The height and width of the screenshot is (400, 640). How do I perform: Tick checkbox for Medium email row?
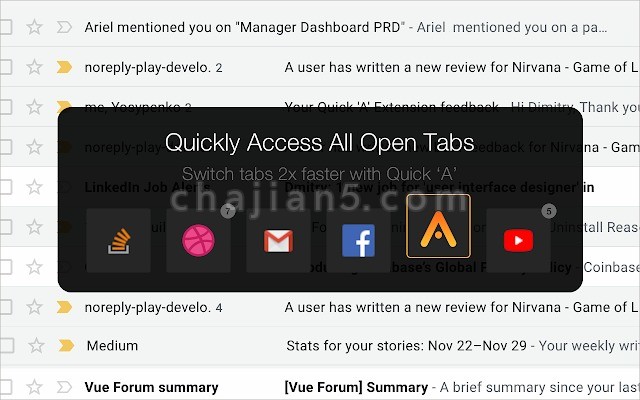pos(7,346)
